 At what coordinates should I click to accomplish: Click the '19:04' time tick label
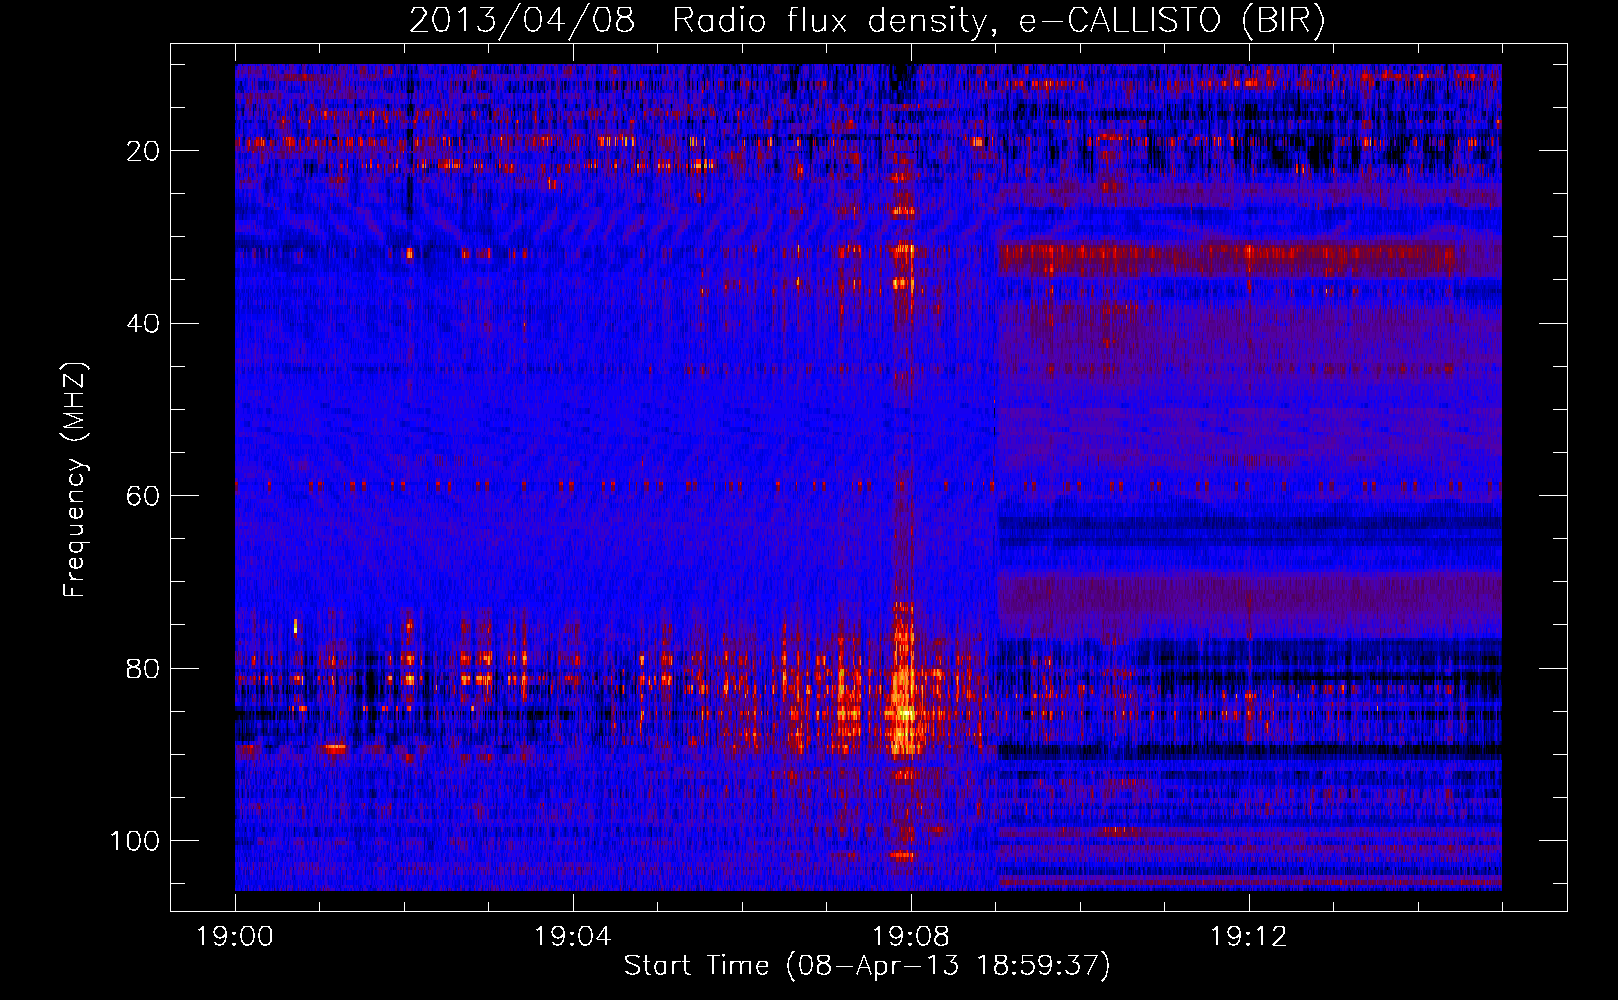[x=573, y=937]
